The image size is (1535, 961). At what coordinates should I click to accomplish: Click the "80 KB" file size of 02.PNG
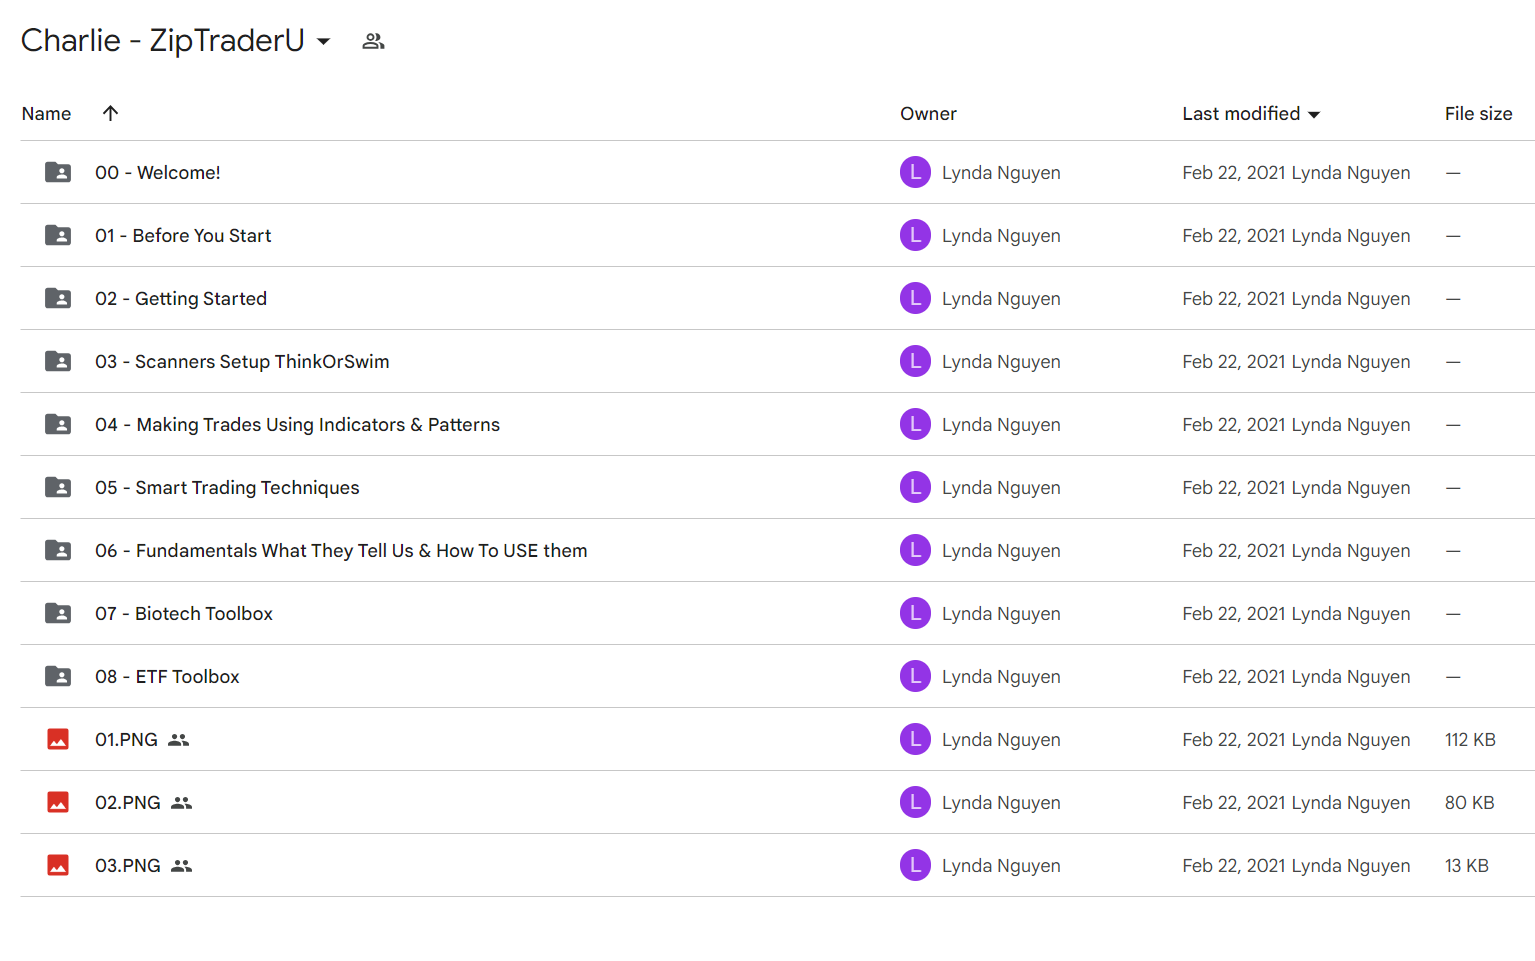point(1469,803)
